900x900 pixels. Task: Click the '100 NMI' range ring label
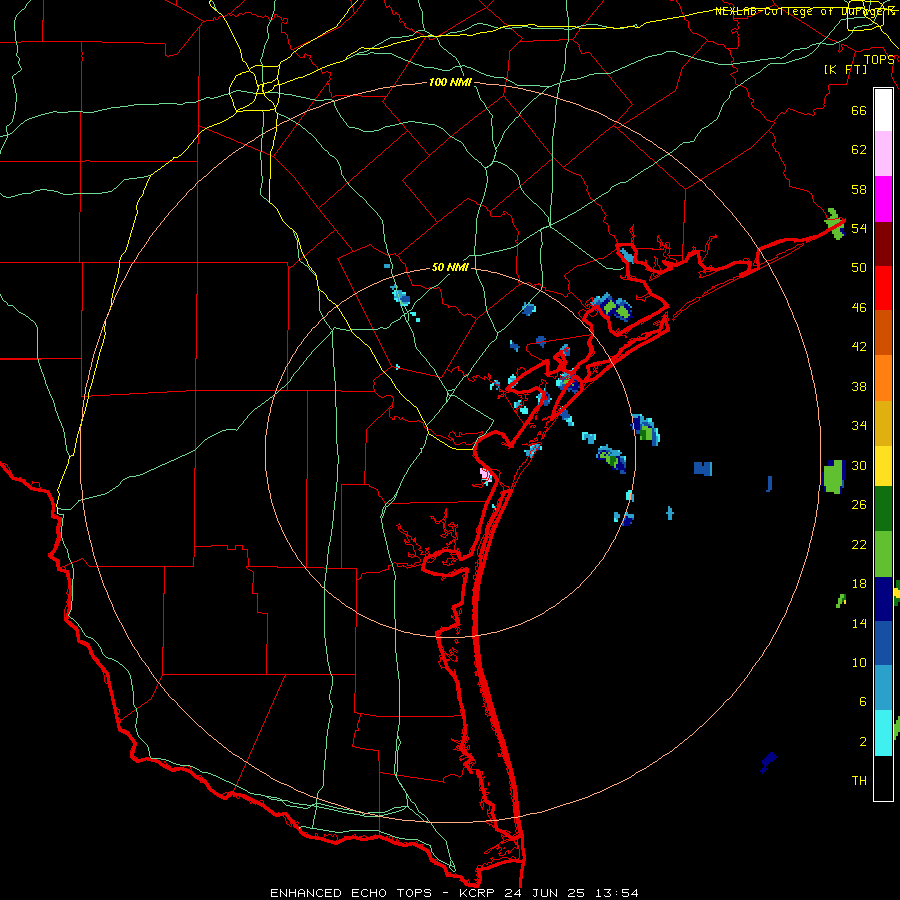click(x=450, y=82)
